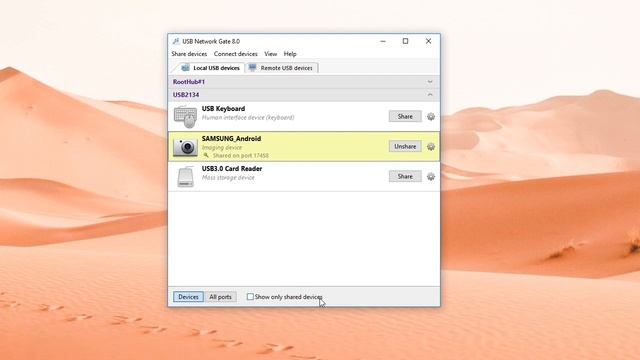Select the RootHub#1 hub label
The height and width of the screenshot is (360, 640).
pos(189,82)
